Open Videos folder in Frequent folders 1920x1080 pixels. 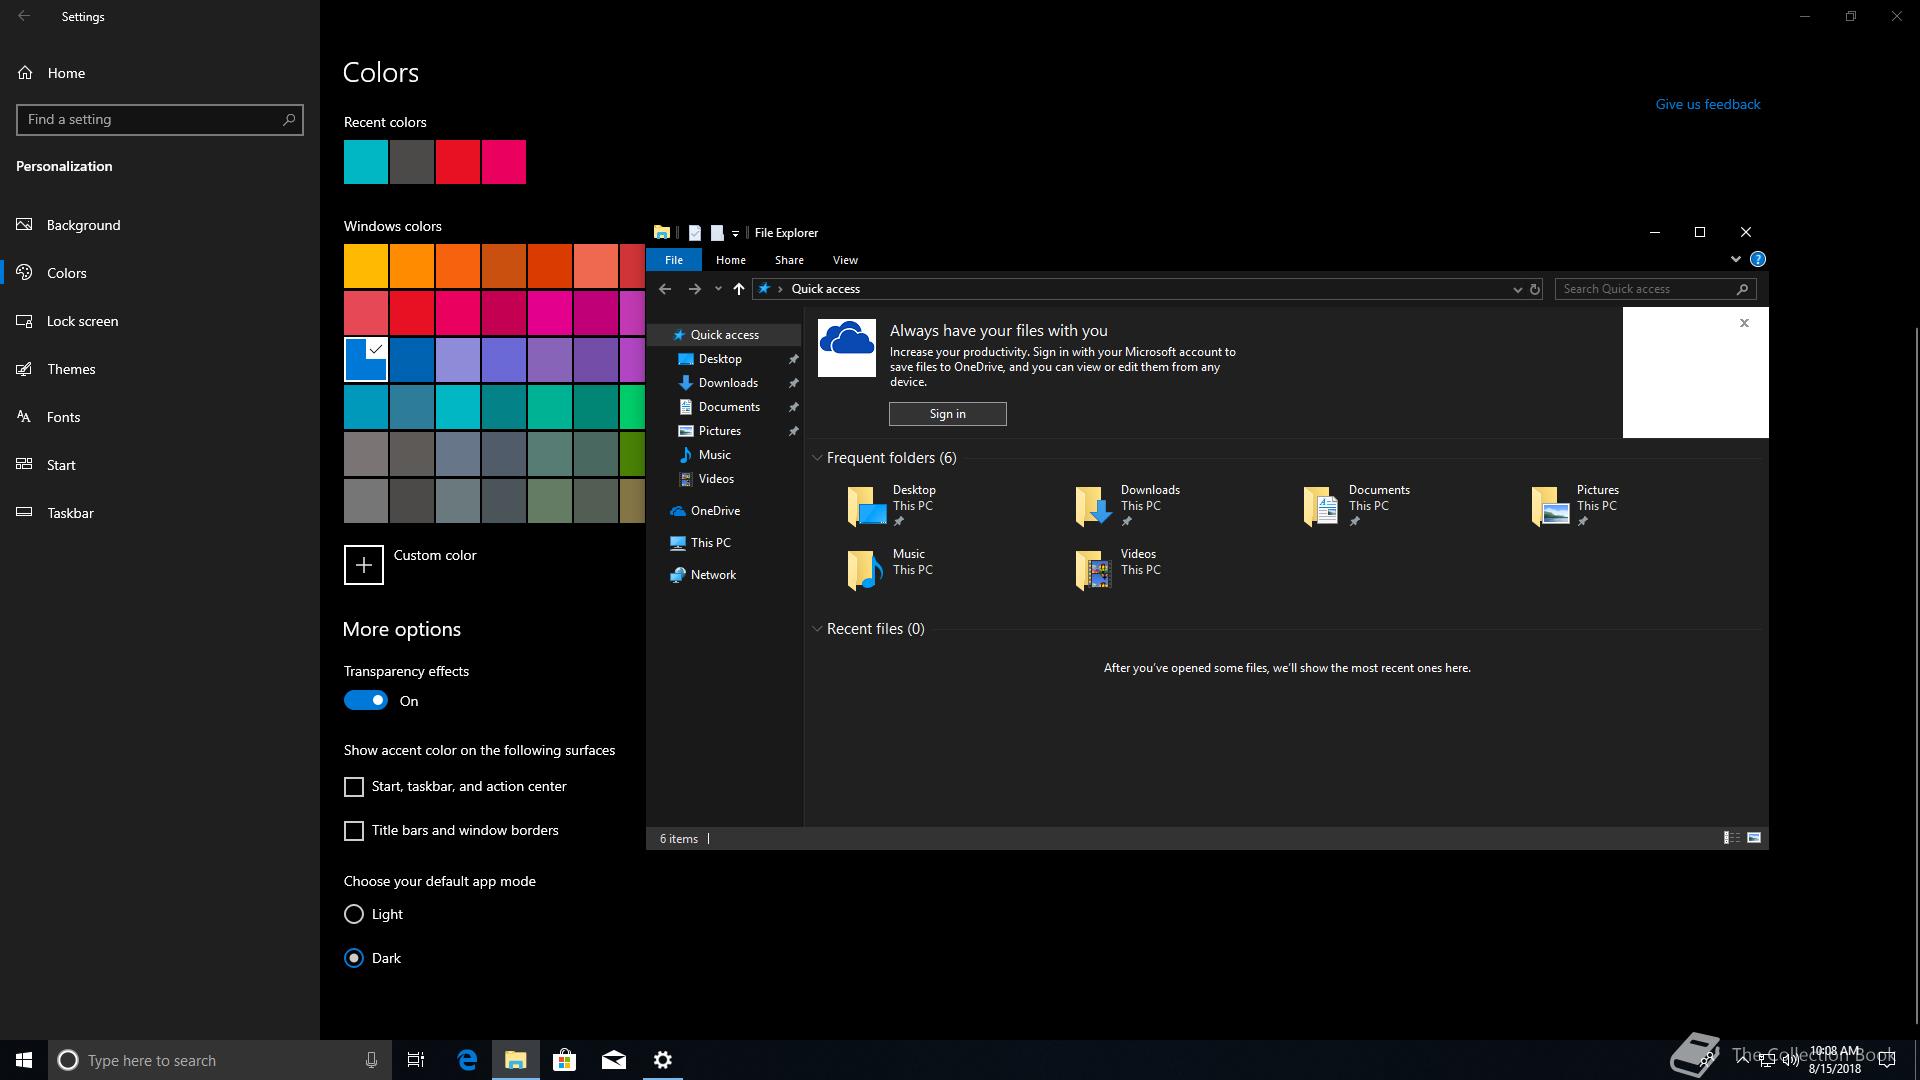pos(1117,569)
